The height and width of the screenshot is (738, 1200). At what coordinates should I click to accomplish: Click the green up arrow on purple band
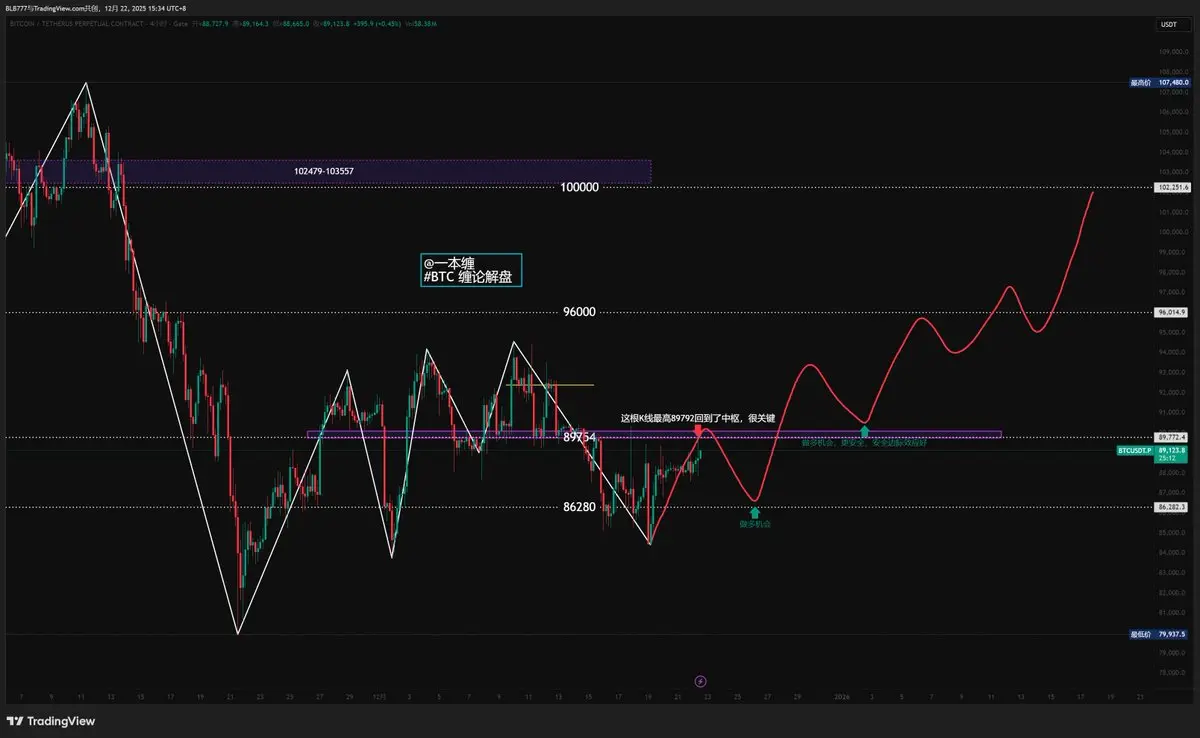click(864, 431)
